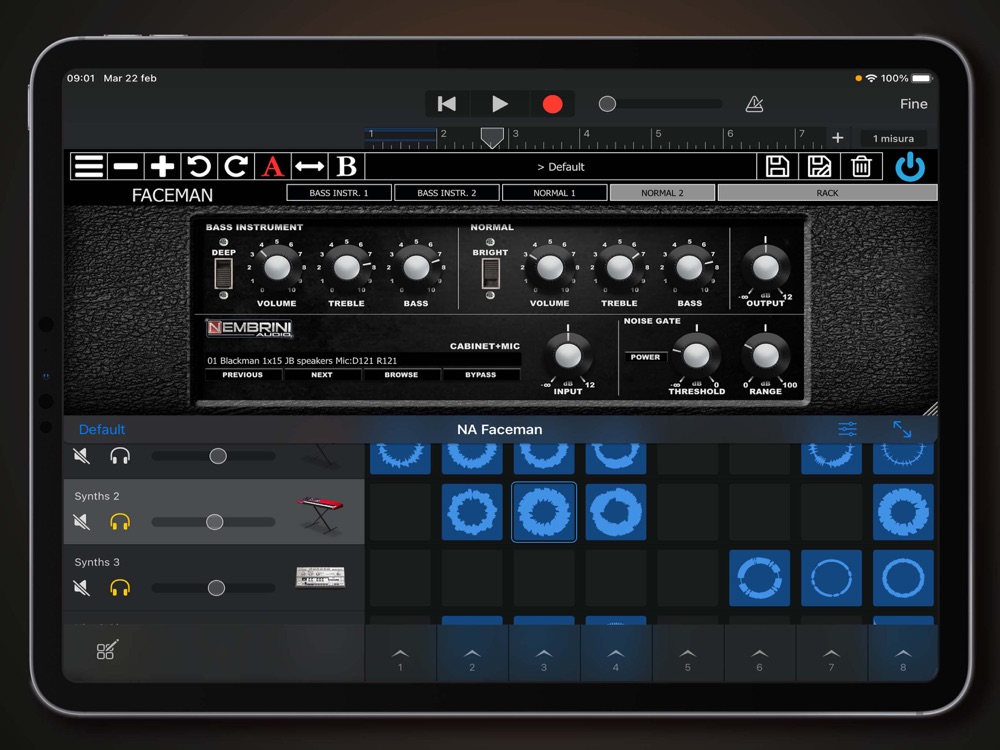The image size is (1000, 750).
Task: Trigger the Synths 2 loop cell in column 8
Action: pos(903,511)
